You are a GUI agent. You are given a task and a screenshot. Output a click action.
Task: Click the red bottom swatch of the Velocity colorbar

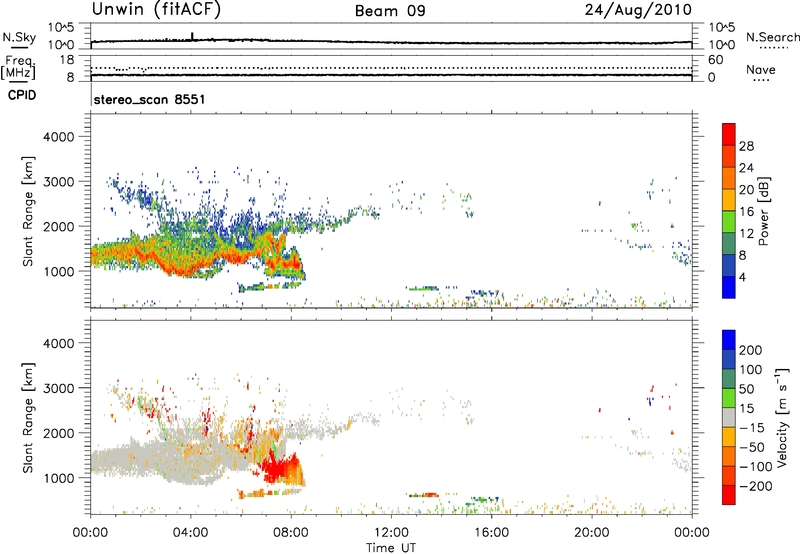point(729,495)
